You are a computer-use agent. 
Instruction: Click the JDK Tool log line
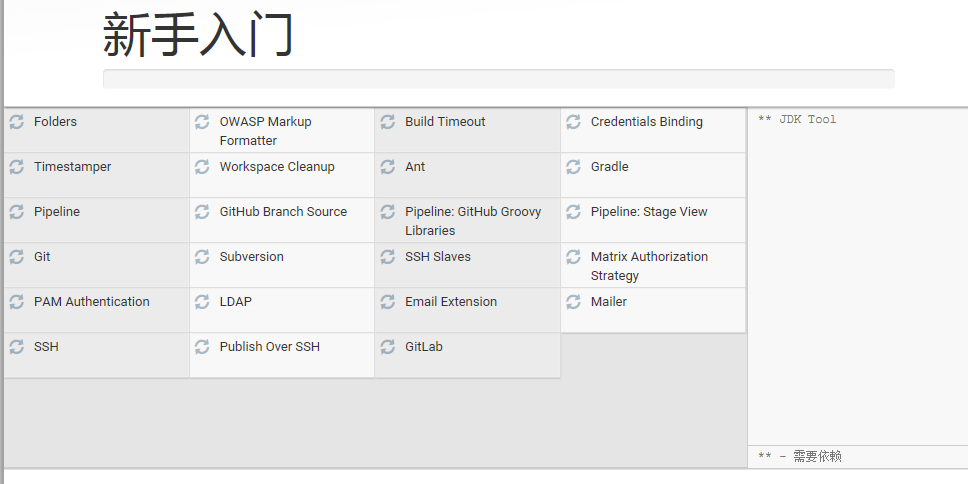(797, 120)
